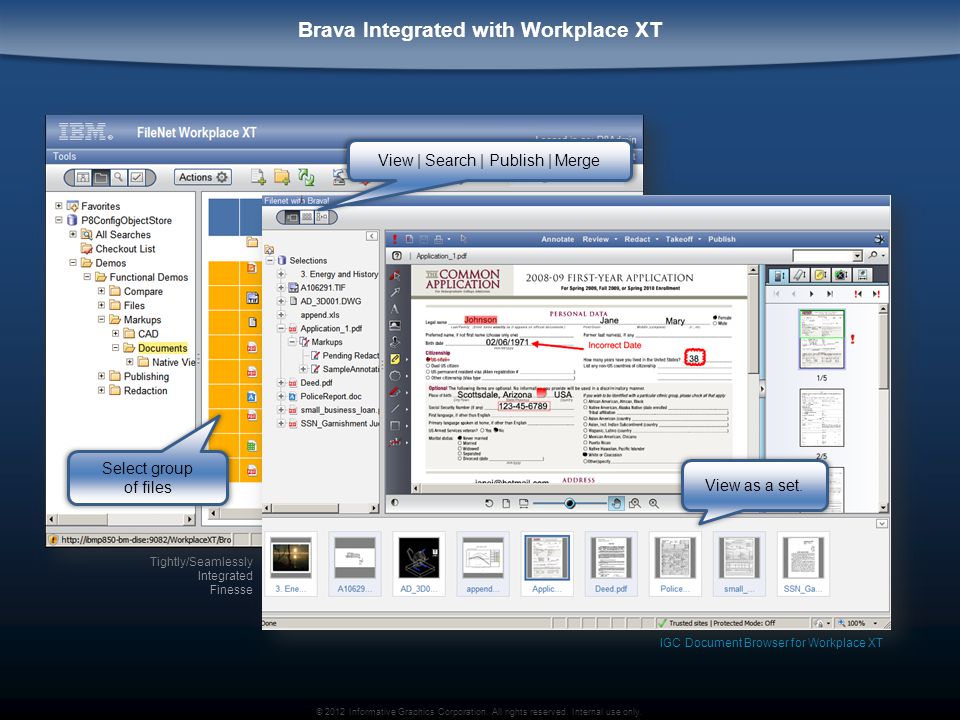
Task: Click the zoom region magnifier icon
Action: coord(635,503)
